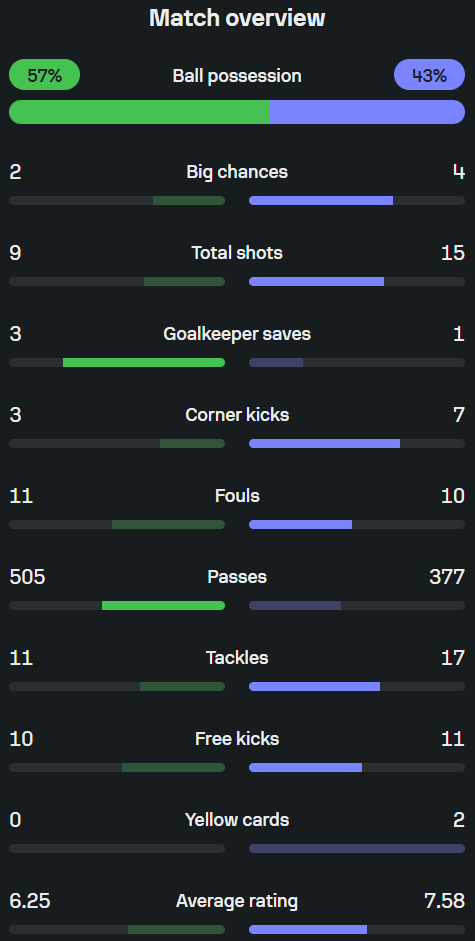Click the Ball possession progress bar
Screen dimensions: 475x941
237,112
